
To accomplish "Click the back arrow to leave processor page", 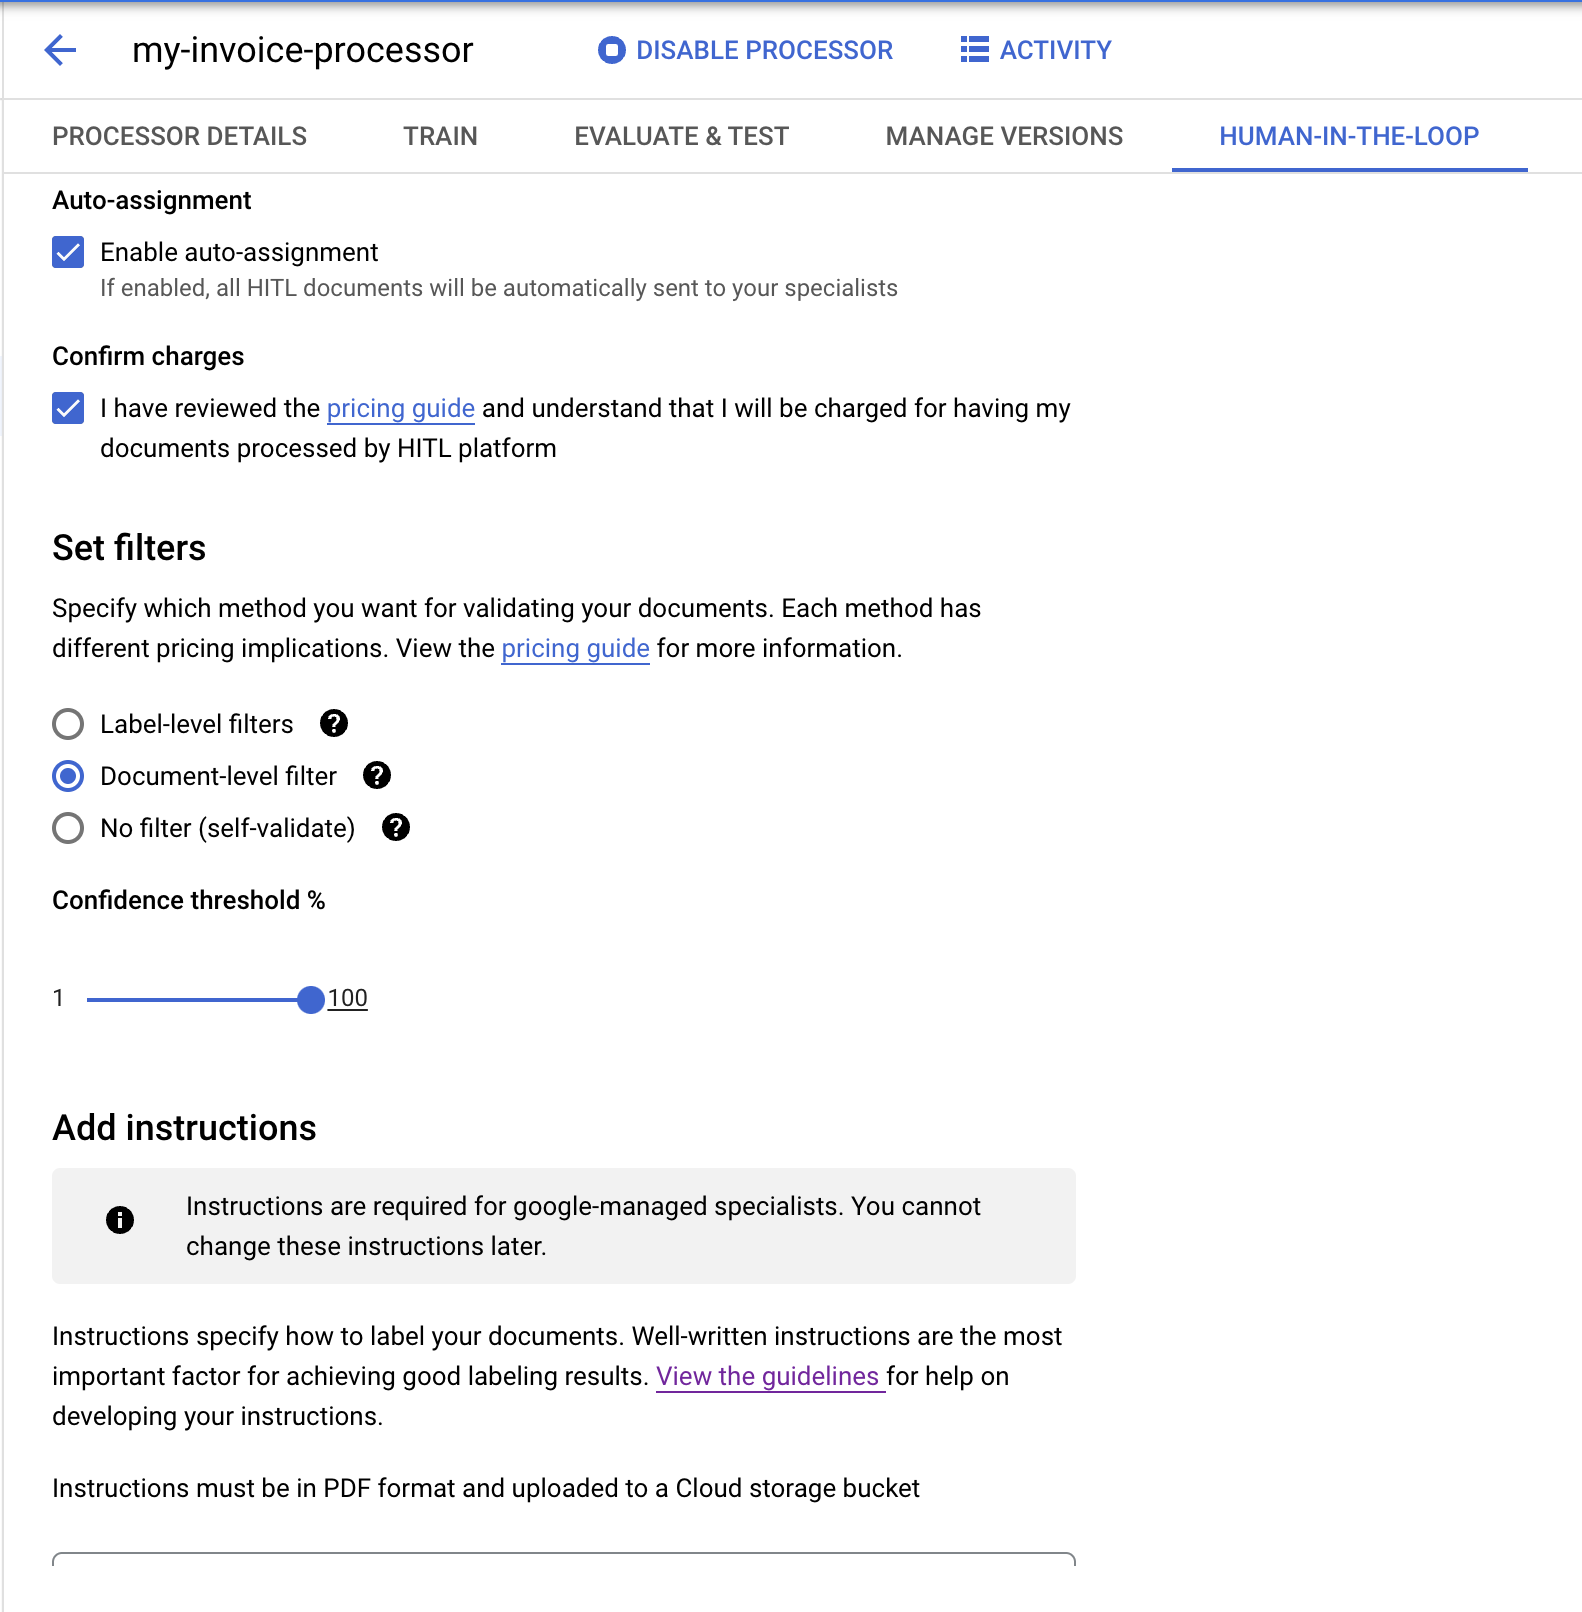I will point(61,50).
